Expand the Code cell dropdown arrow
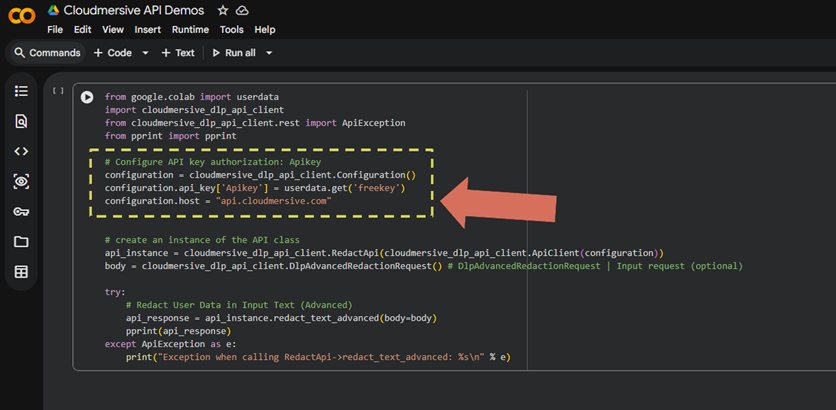Image resolution: width=836 pixels, height=410 pixels. coord(145,53)
